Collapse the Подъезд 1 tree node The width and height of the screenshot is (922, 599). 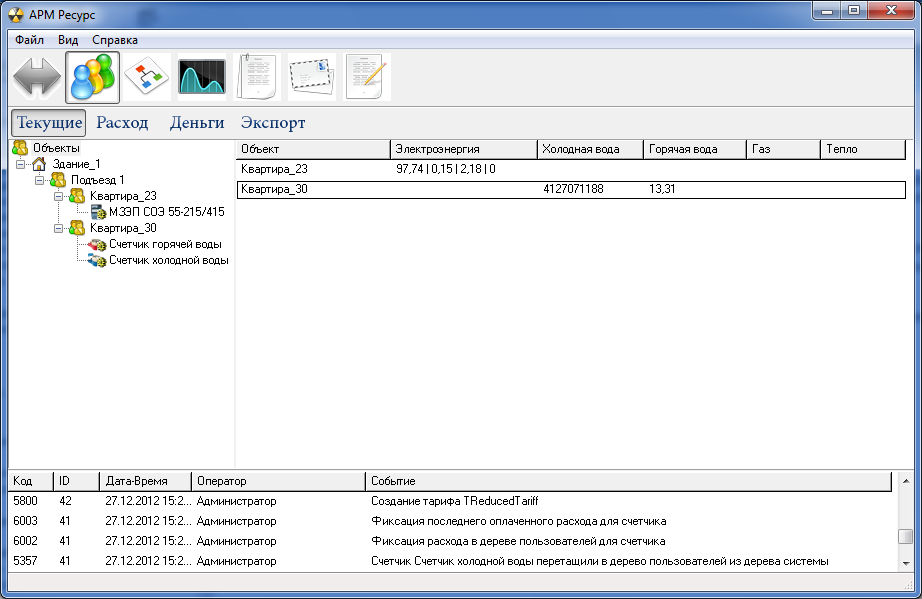(x=40, y=180)
